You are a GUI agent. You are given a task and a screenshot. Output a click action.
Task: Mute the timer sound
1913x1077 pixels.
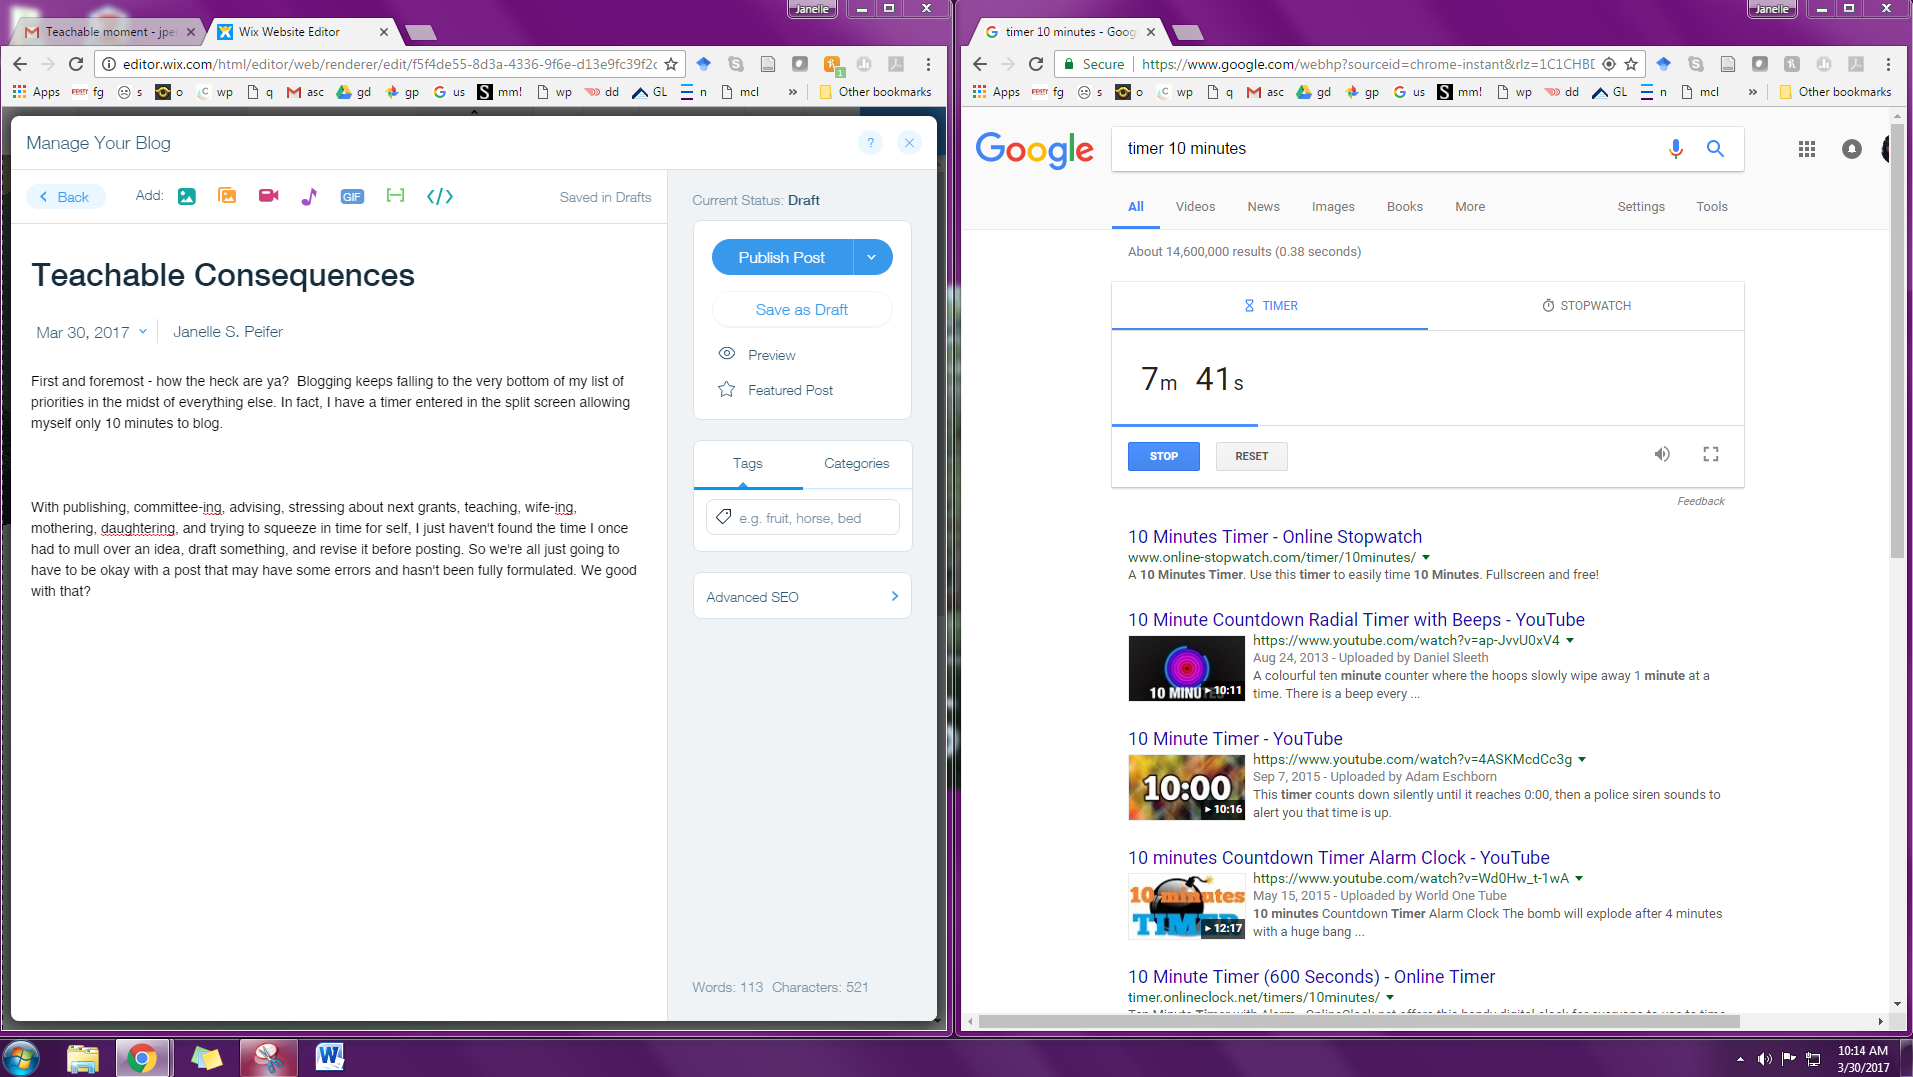1661,454
